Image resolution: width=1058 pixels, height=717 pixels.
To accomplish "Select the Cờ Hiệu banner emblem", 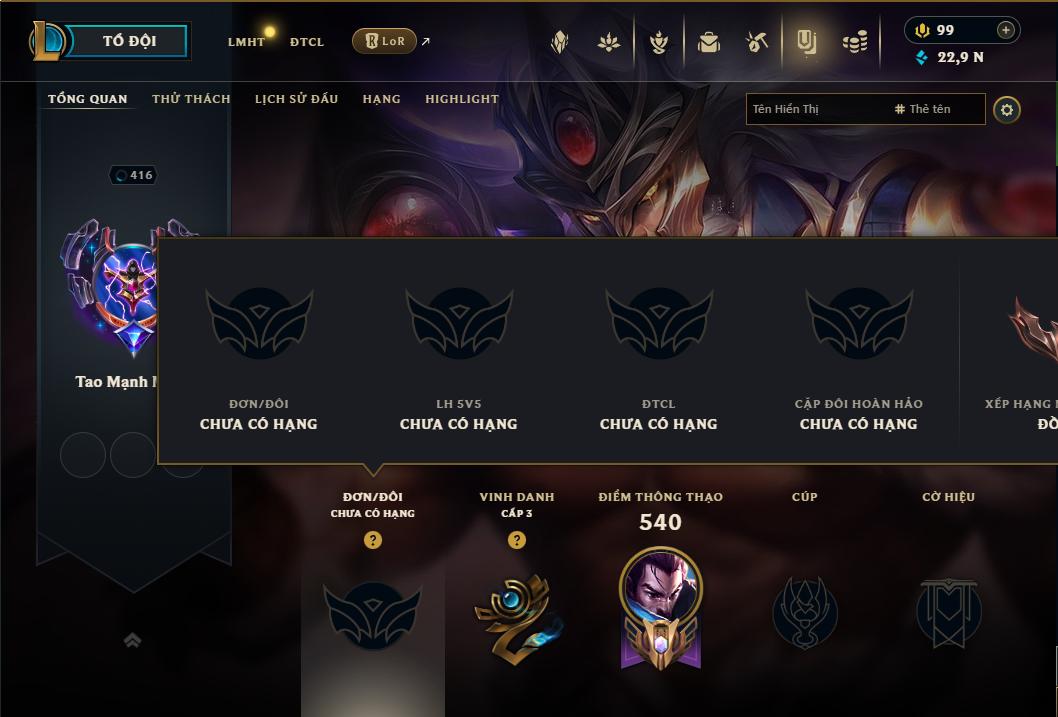I will pos(948,612).
